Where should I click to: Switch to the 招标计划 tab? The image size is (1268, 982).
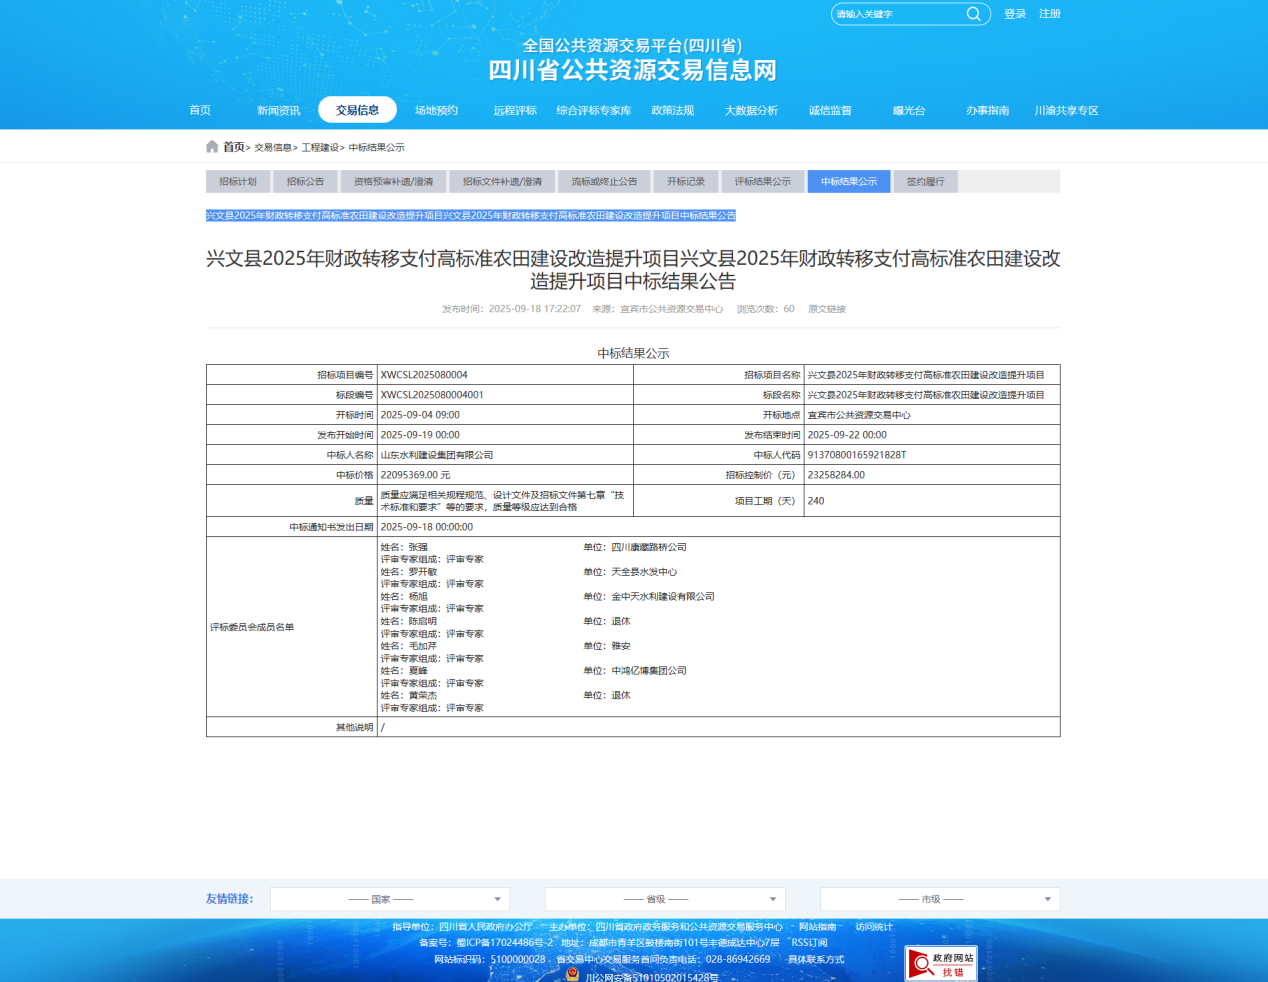pyautogui.click(x=237, y=181)
